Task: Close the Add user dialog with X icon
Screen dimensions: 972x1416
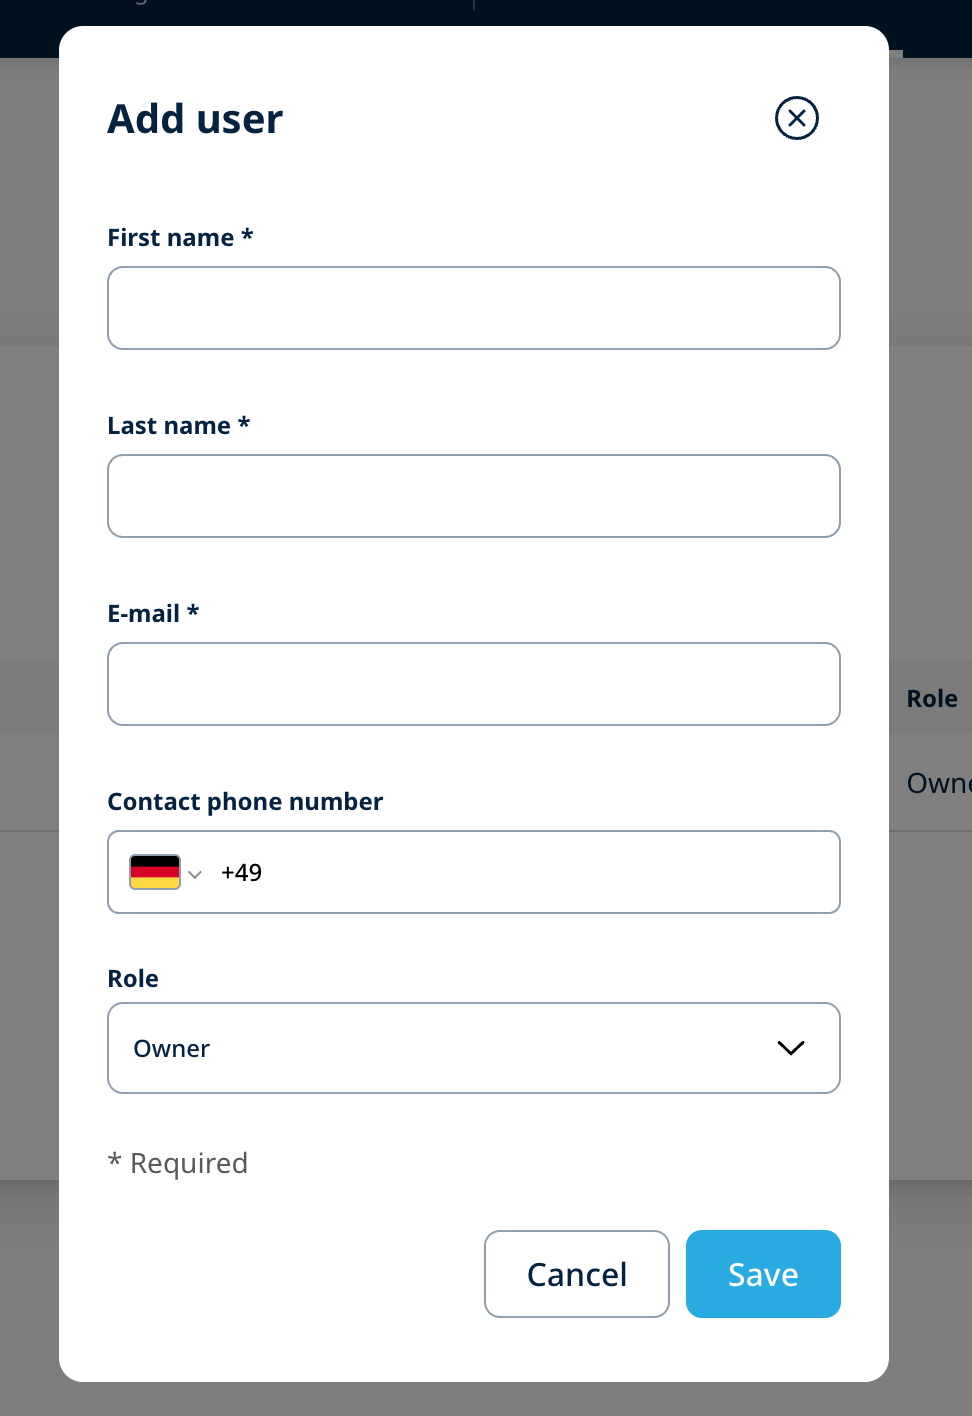Action: [x=797, y=119]
